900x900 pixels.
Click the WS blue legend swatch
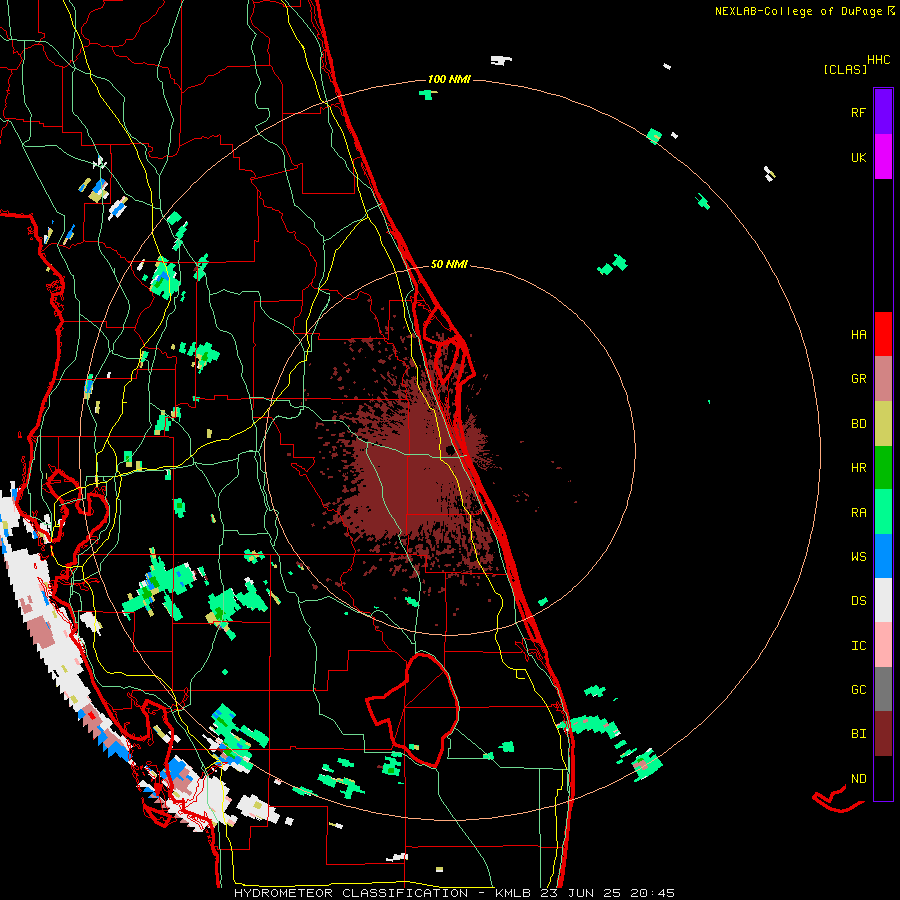tap(883, 556)
